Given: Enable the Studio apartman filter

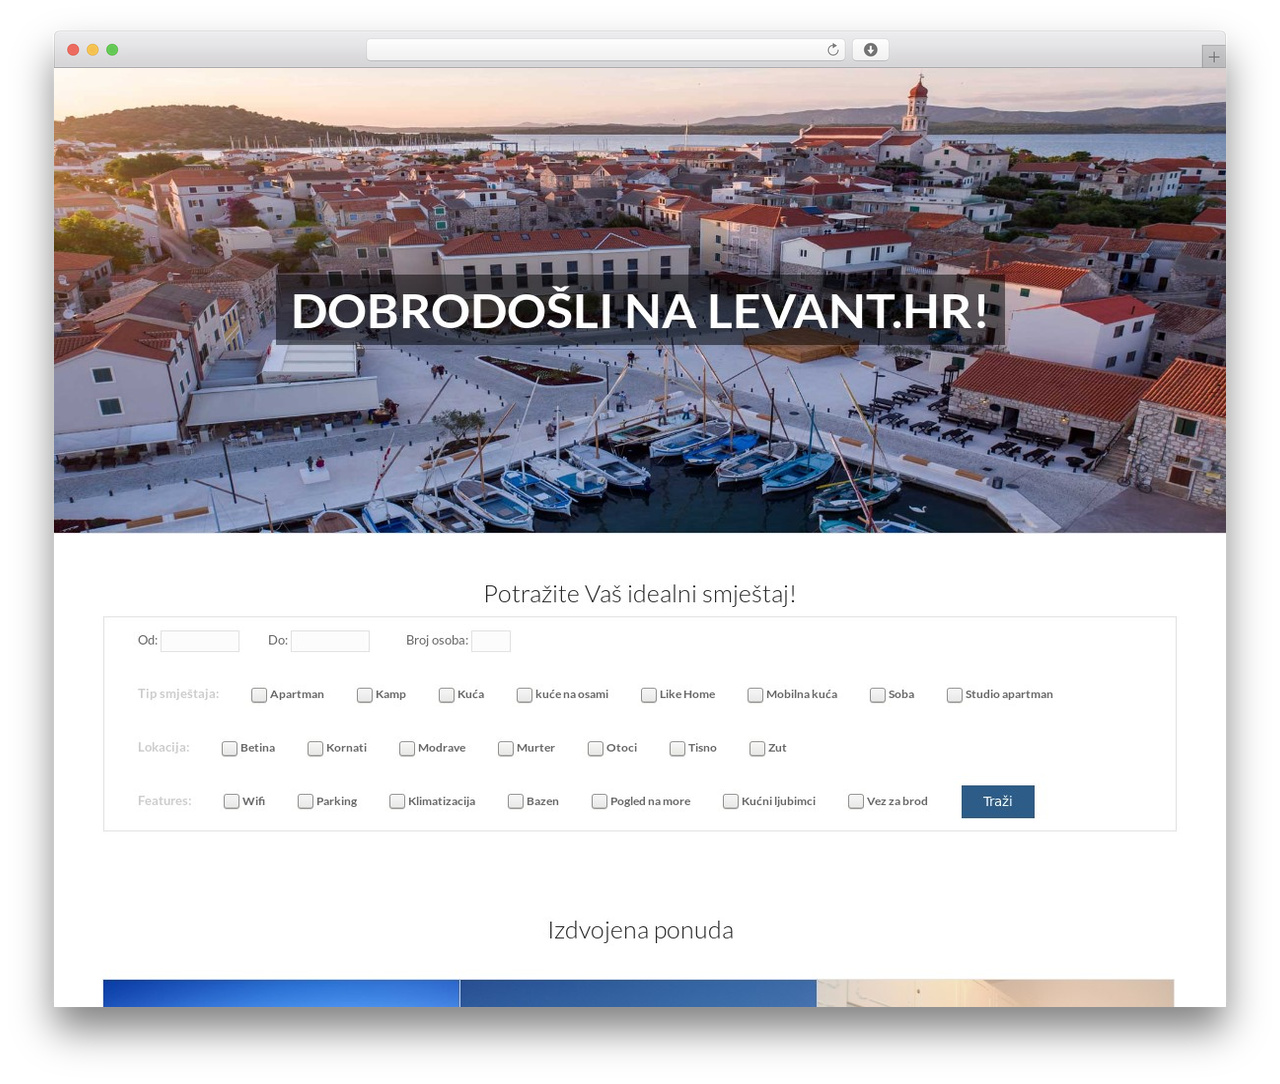Looking at the screenshot, I should tap(955, 695).
